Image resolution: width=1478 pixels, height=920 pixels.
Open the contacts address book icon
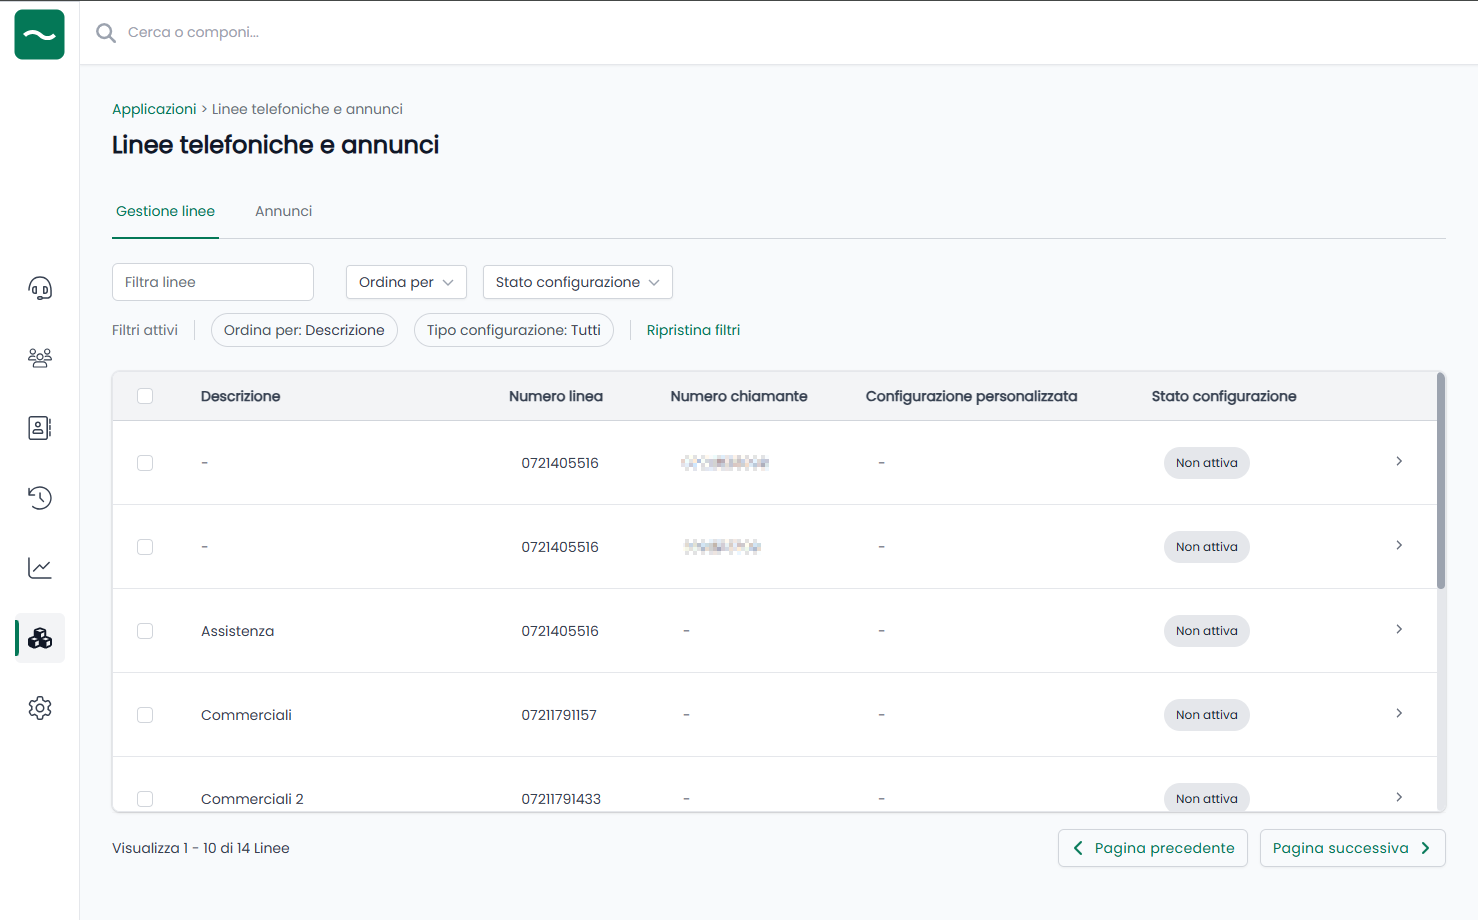point(40,428)
